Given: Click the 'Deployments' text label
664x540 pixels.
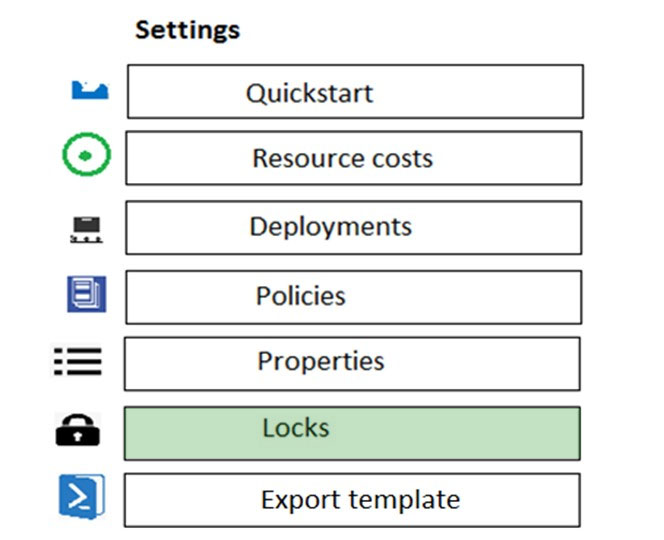Looking at the screenshot, I should pos(331,227).
